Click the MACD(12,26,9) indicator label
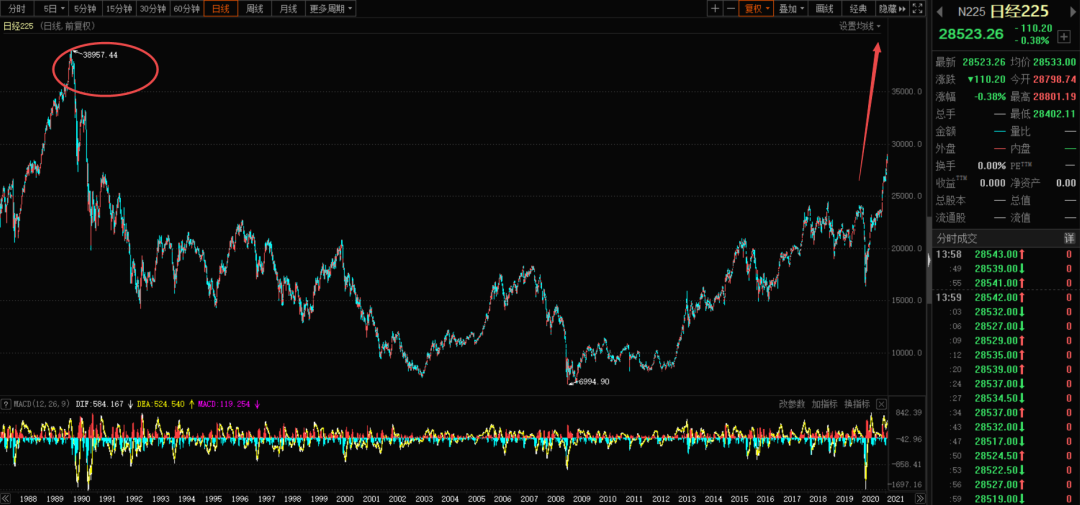This screenshot has height=505, width=1080. point(41,404)
